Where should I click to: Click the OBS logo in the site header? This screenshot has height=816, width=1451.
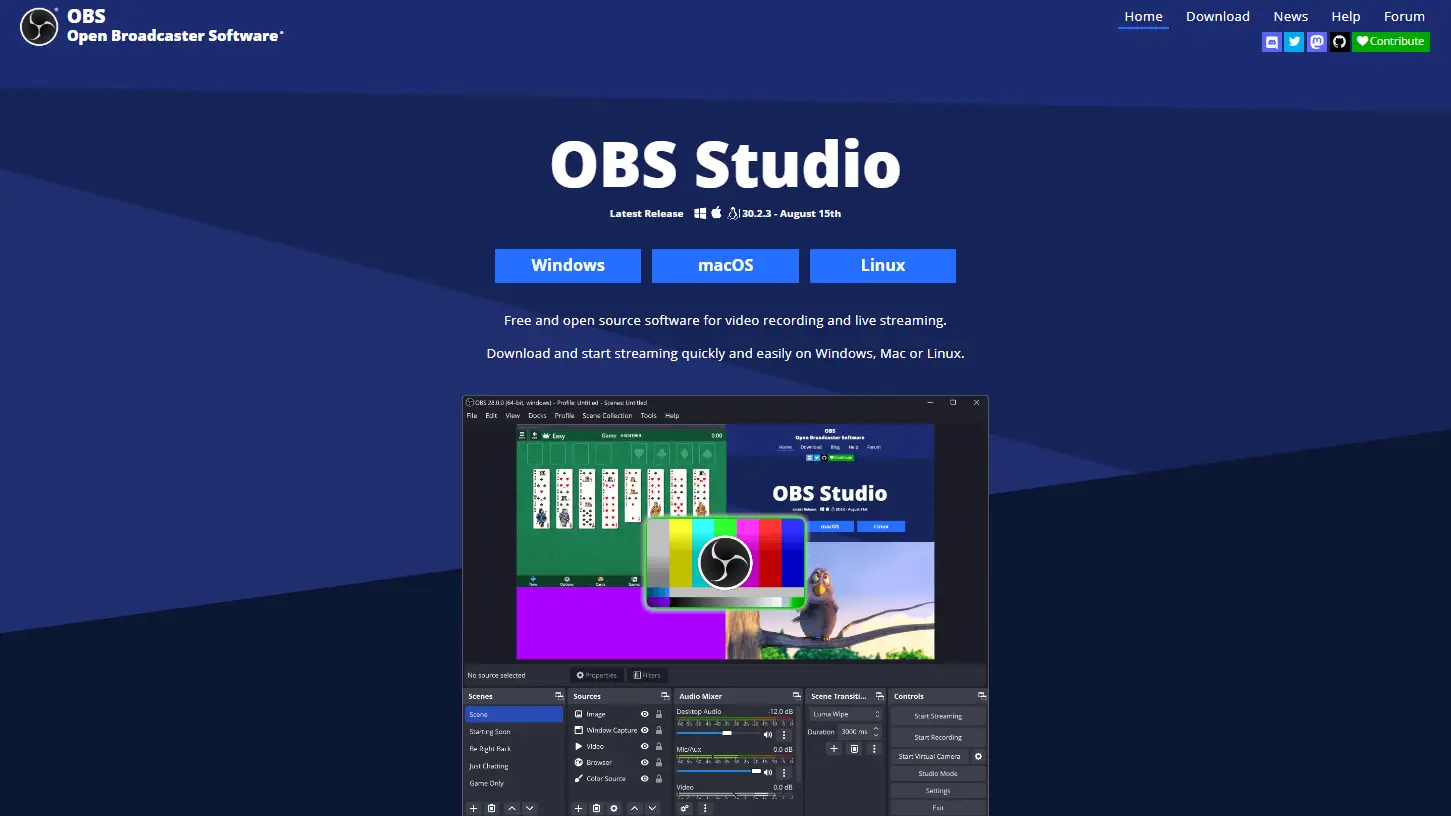click(39, 26)
